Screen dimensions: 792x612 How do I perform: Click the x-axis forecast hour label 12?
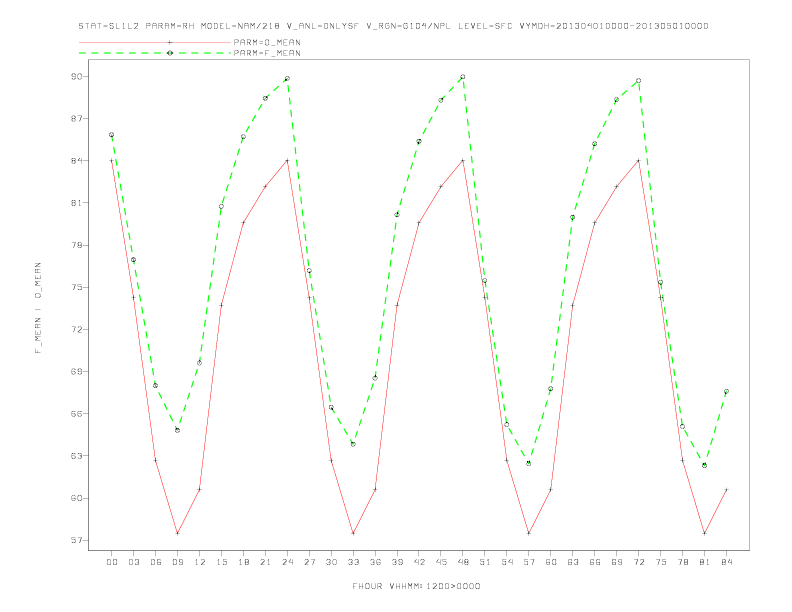(200, 562)
